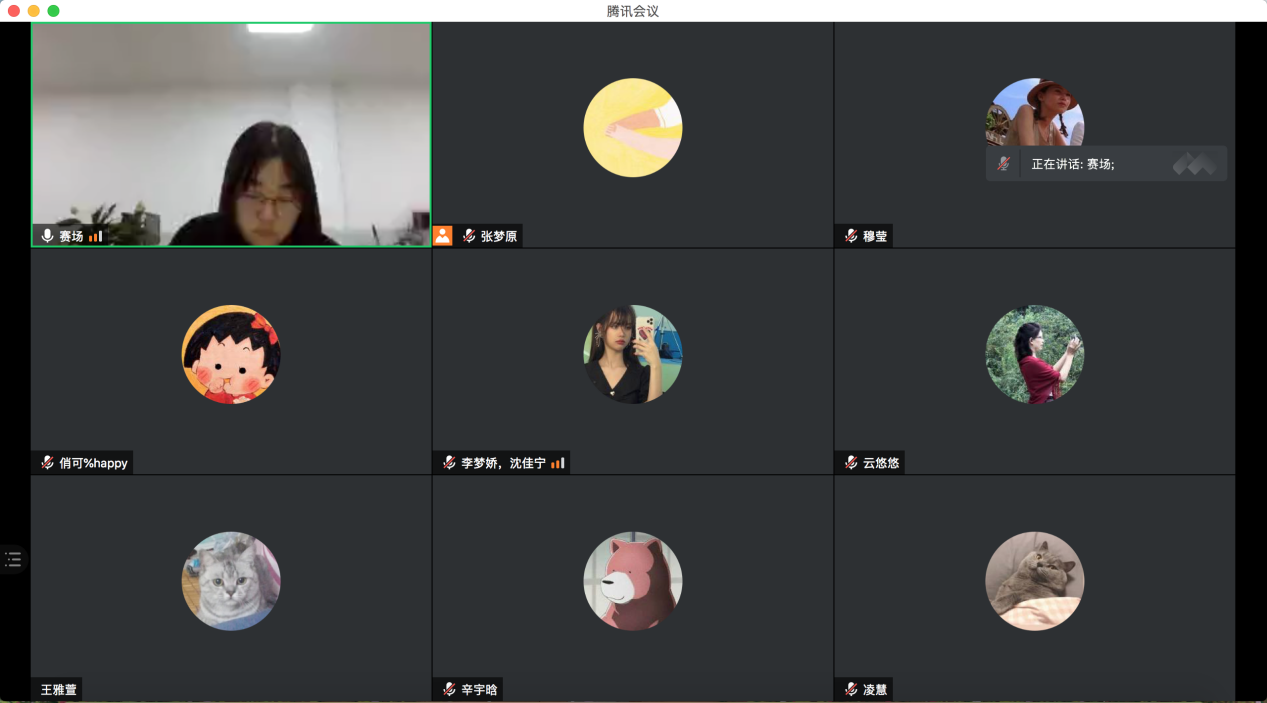The width and height of the screenshot is (1267, 703).
Task: Toggle mute icon beside 李梦娇，沈佳宁
Action: tap(449, 463)
